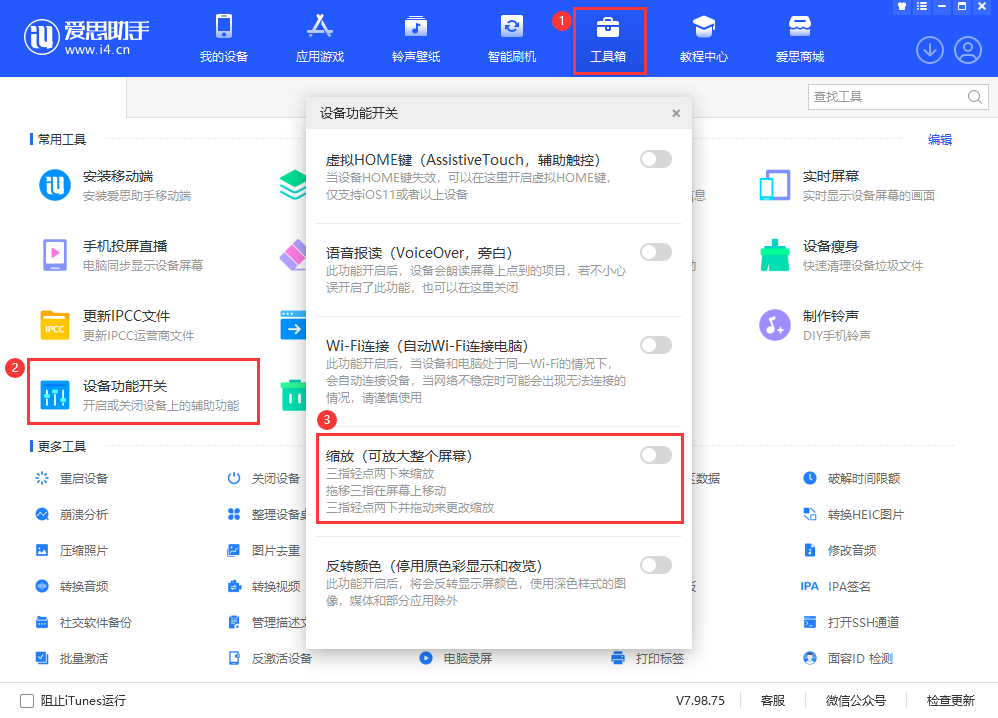Launch the 设备瘦身 cleanup icon
This screenshot has width=998, height=718.
[773, 258]
